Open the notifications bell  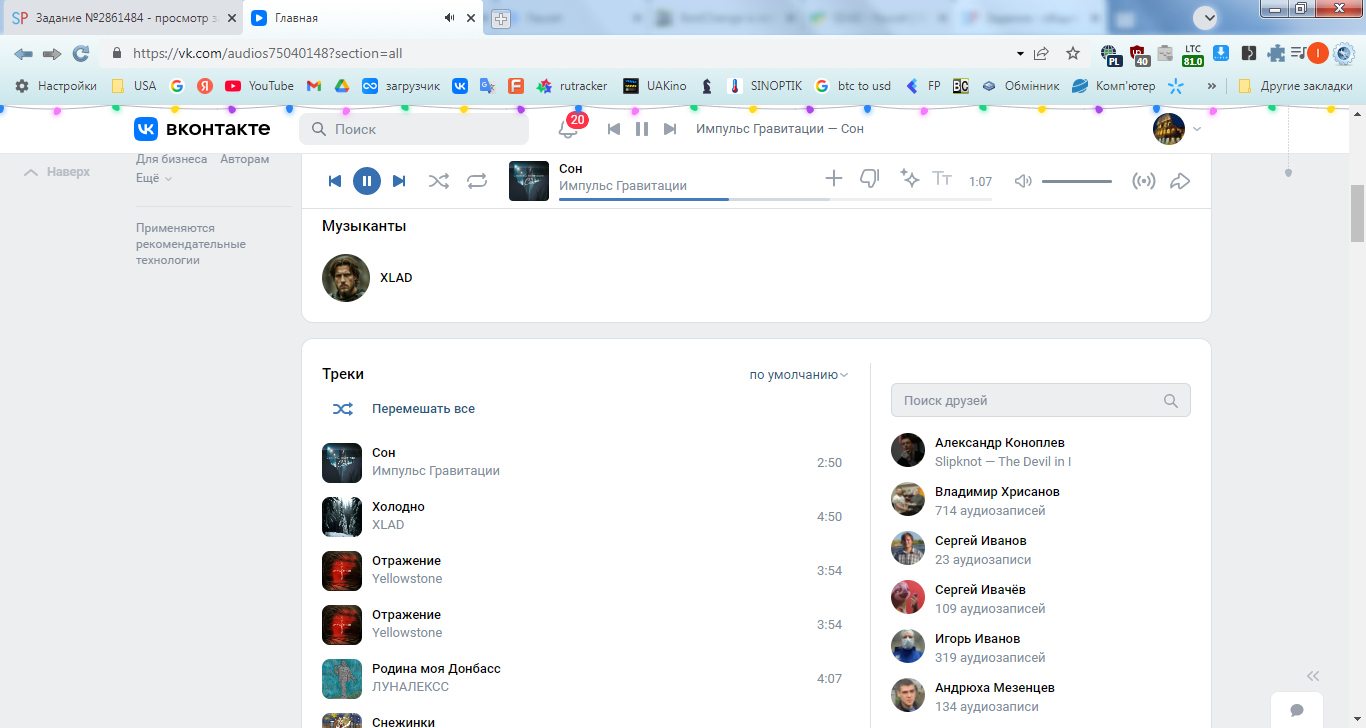pos(568,129)
